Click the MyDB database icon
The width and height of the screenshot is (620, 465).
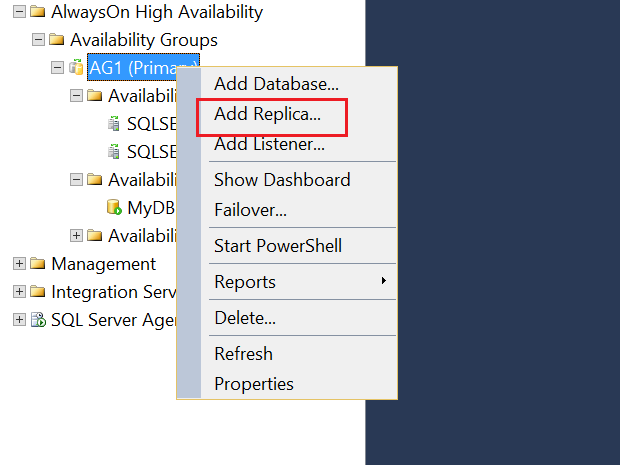[113, 208]
